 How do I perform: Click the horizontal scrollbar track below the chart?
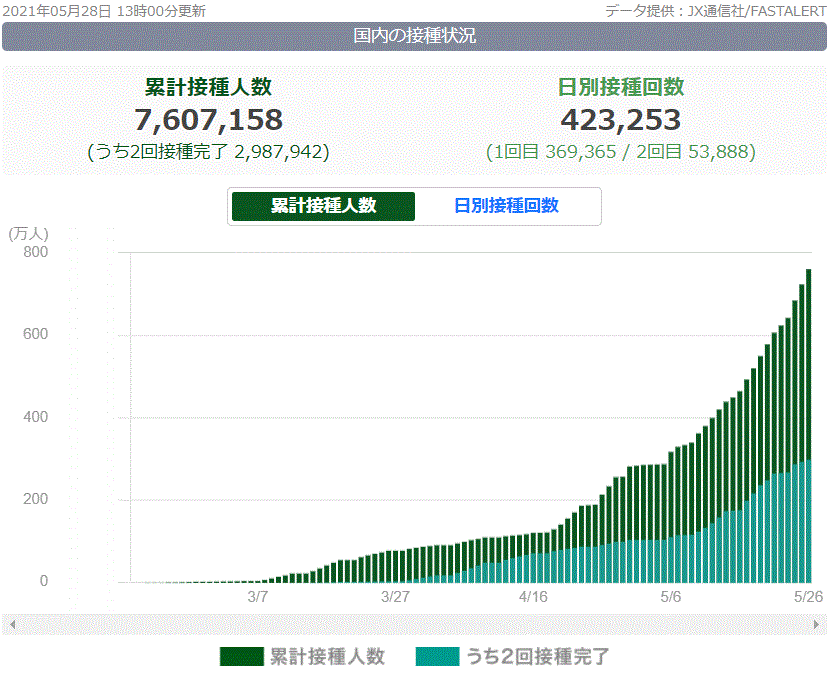(x=415, y=625)
